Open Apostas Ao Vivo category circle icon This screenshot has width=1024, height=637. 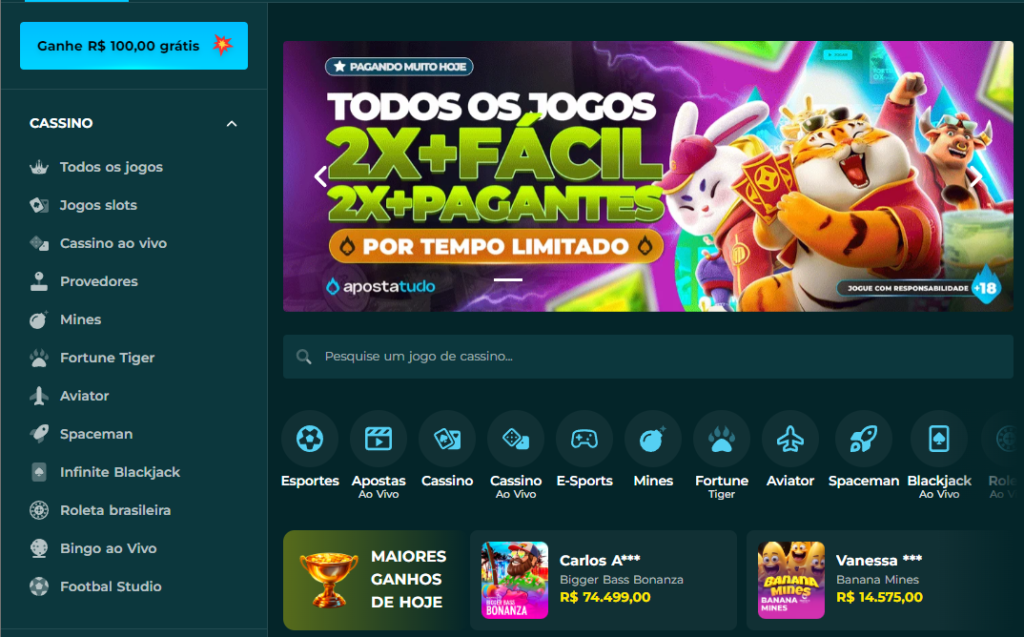pos(379,439)
